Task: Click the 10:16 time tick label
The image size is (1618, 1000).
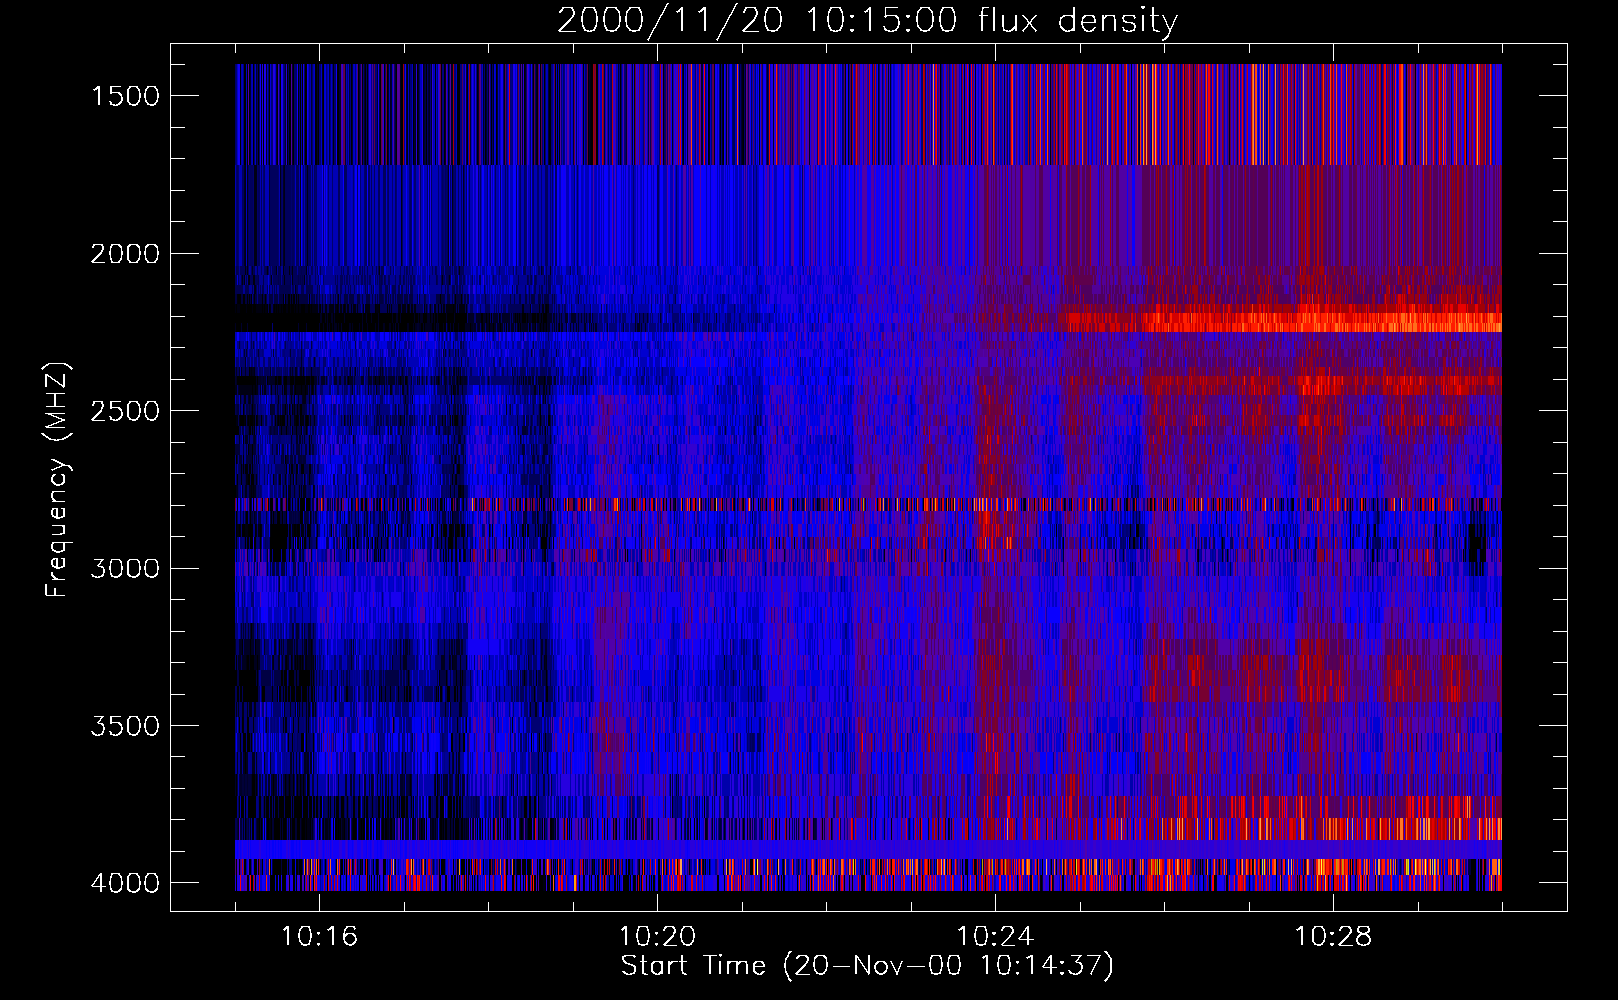Action: pyautogui.click(x=319, y=937)
